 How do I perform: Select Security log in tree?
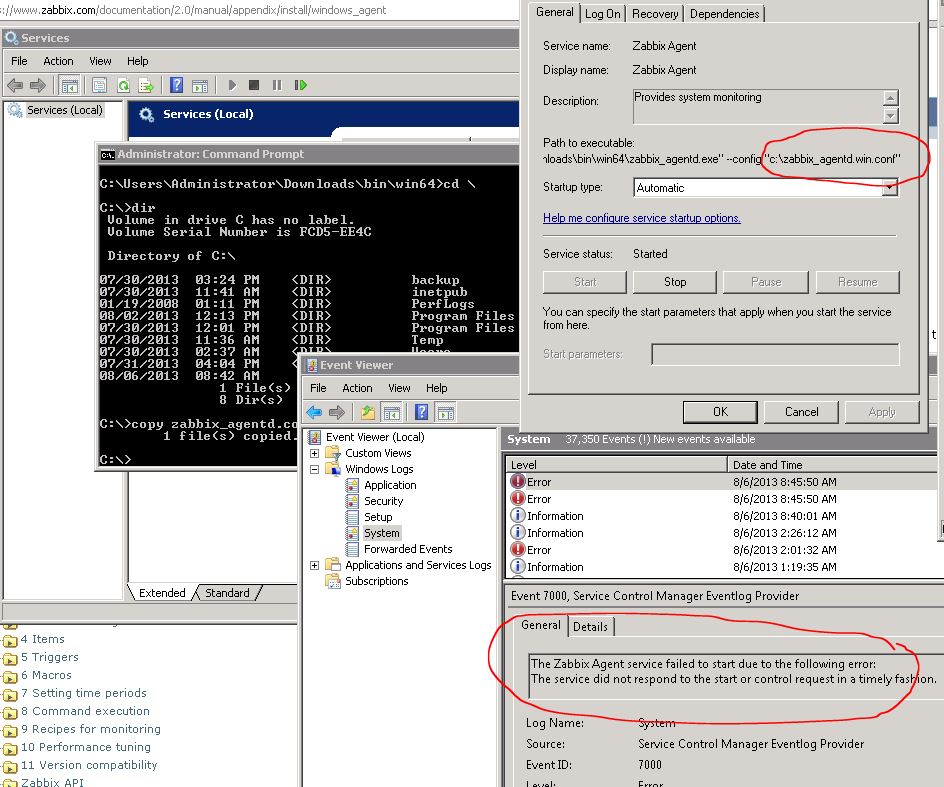click(x=384, y=502)
